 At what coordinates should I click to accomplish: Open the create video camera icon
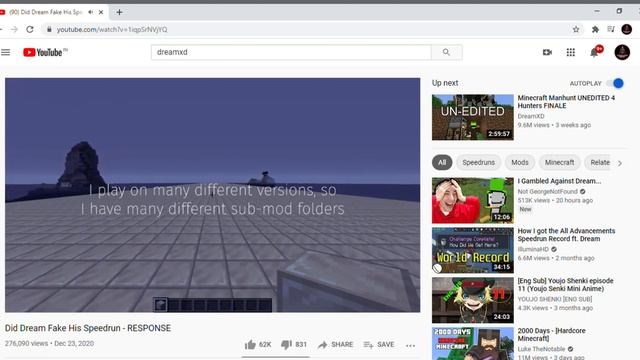pos(547,52)
